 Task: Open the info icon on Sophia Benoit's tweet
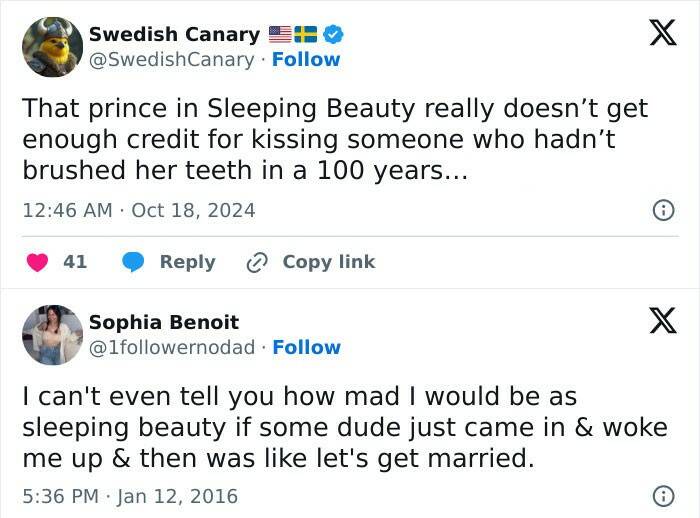(662, 495)
